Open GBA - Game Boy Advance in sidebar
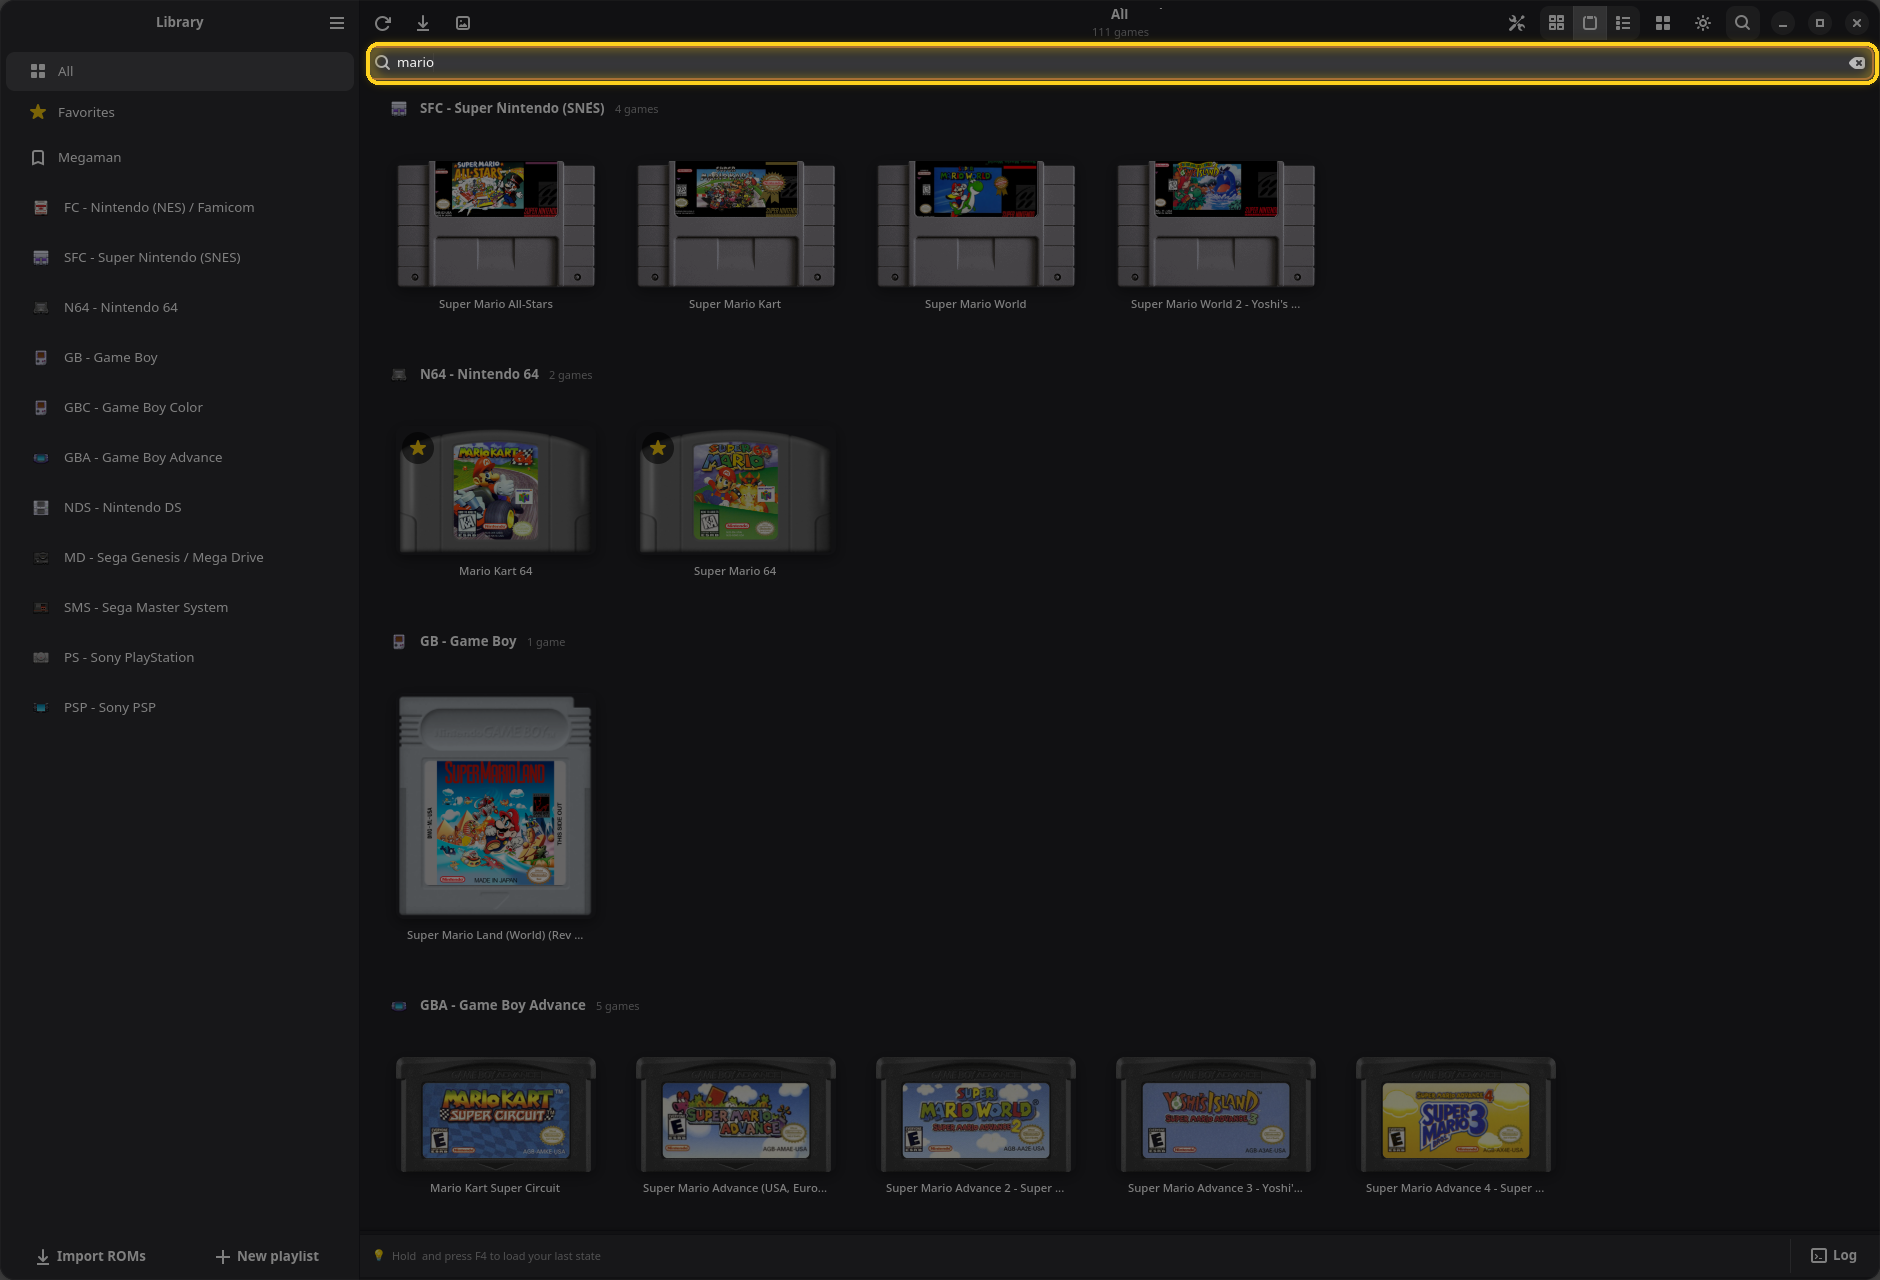This screenshot has height=1280, width=1880. (180, 457)
